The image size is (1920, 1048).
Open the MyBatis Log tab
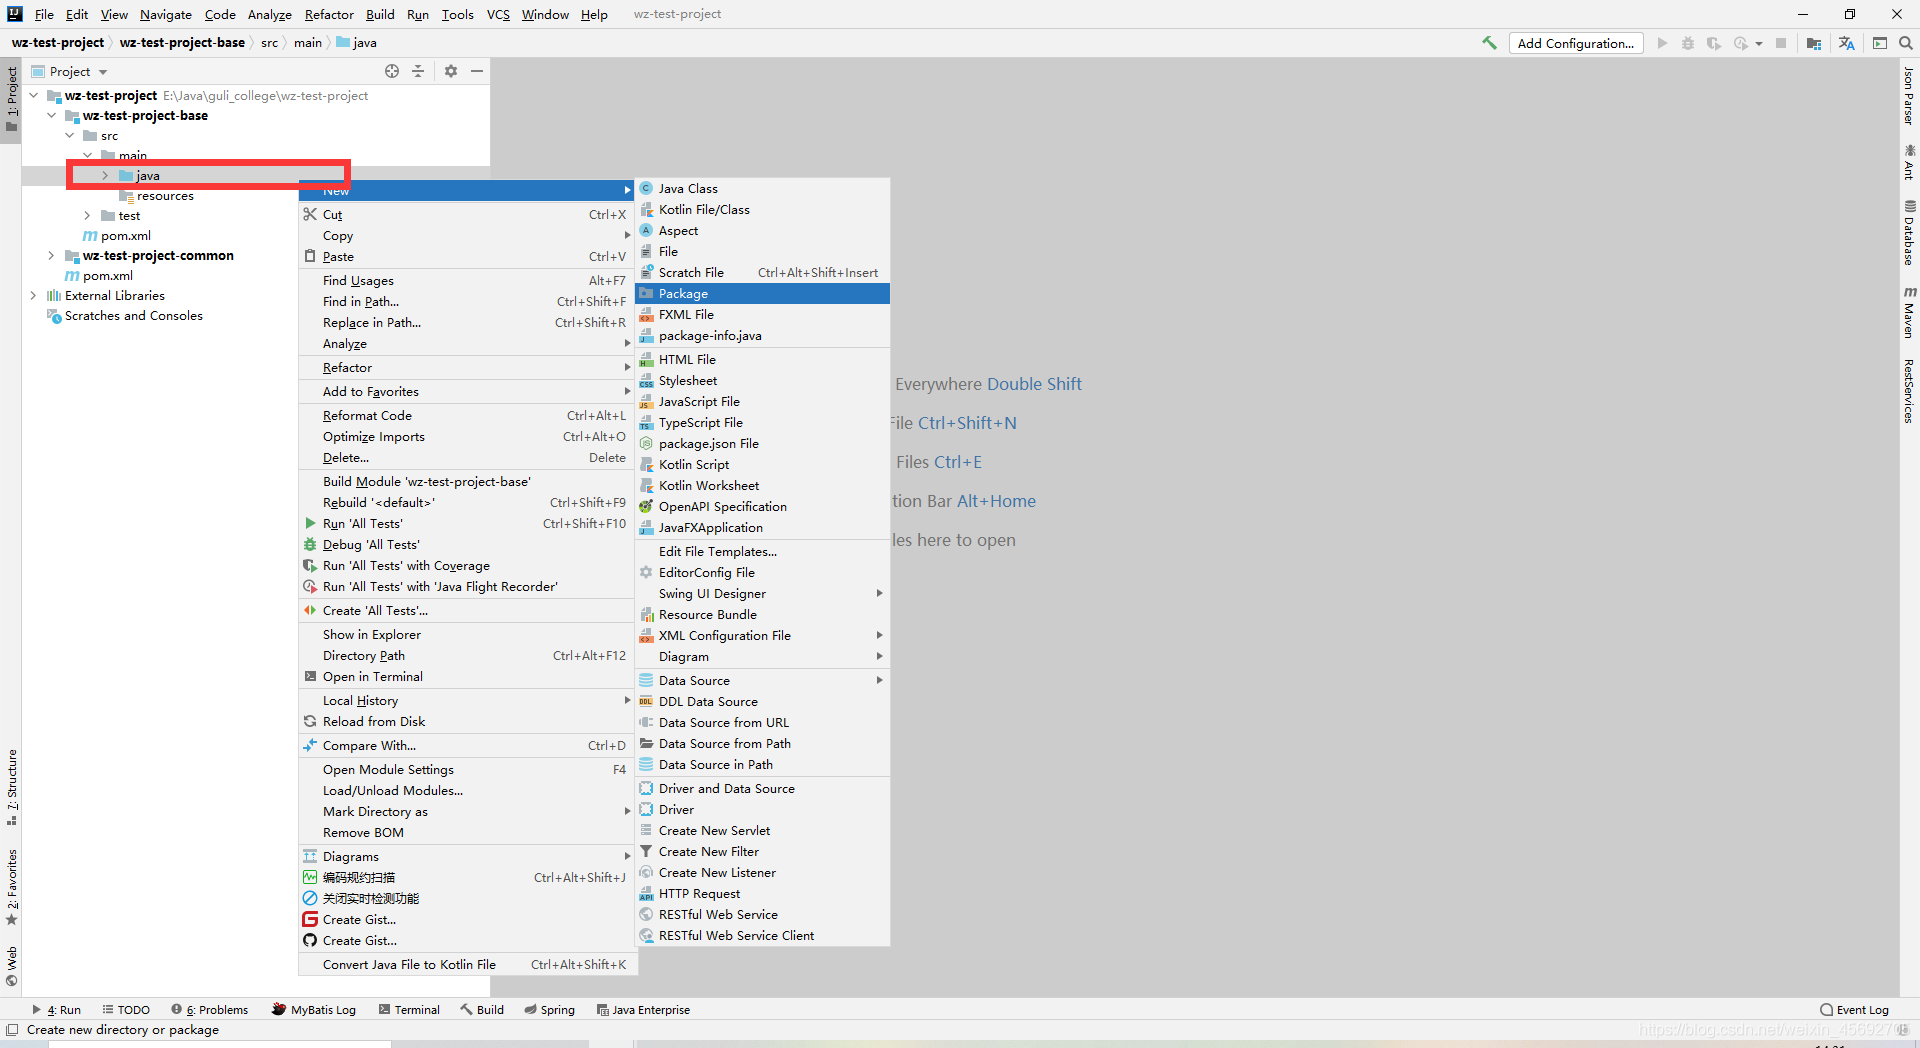point(314,1010)
